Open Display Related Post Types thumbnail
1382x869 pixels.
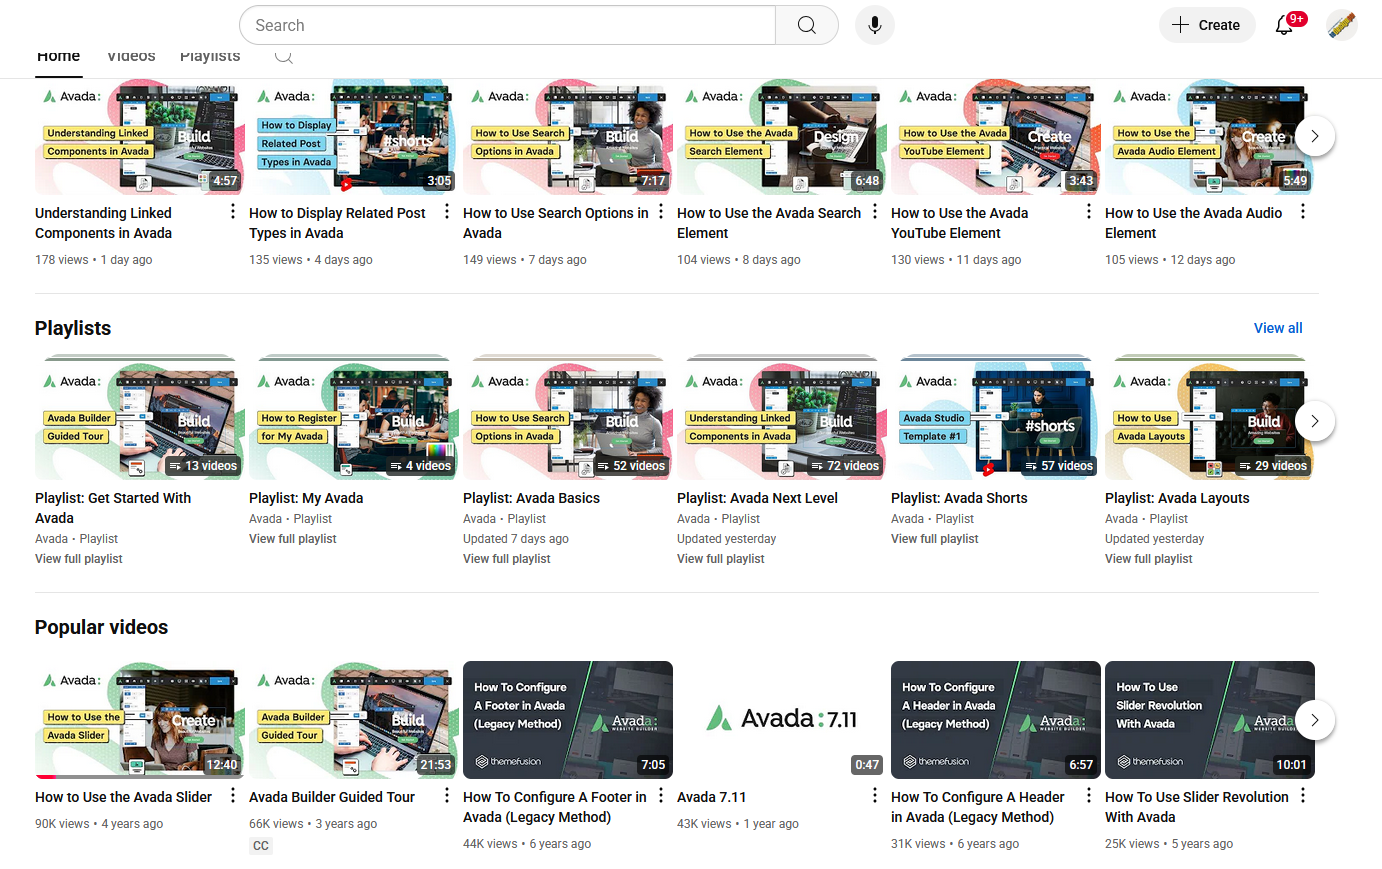[354, 138]
